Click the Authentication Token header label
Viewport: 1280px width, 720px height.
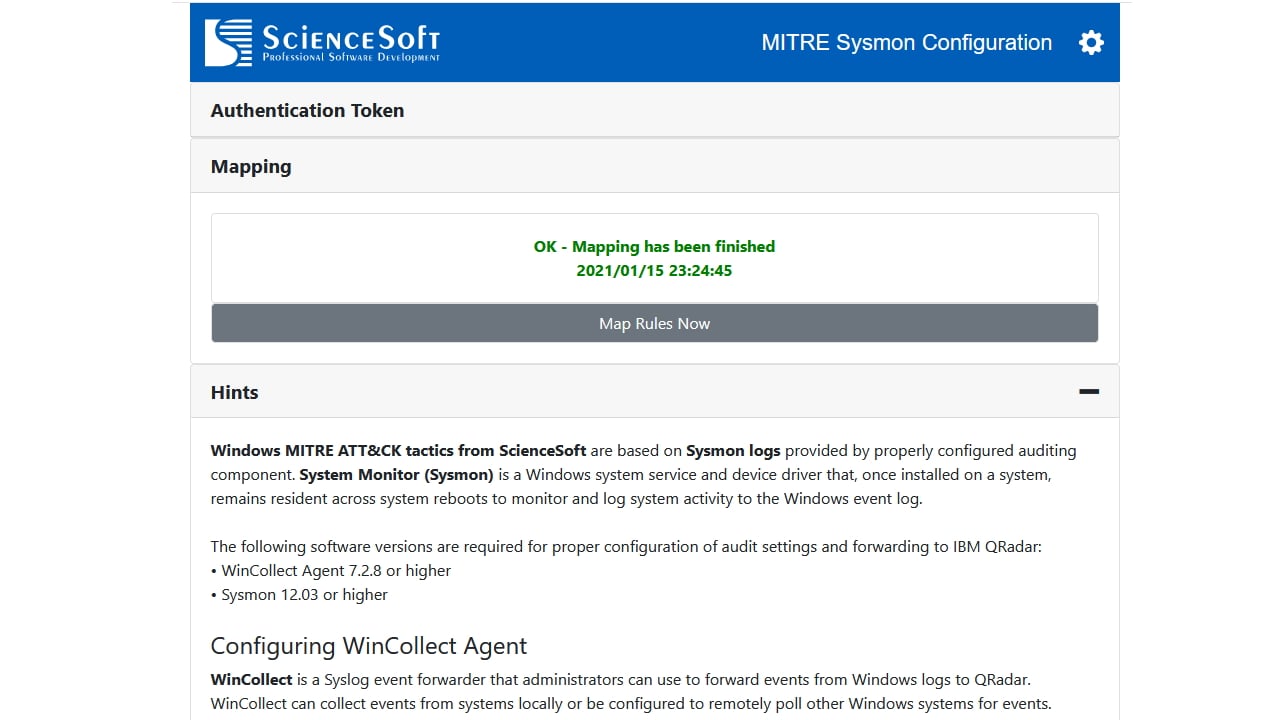pos(307,110)
